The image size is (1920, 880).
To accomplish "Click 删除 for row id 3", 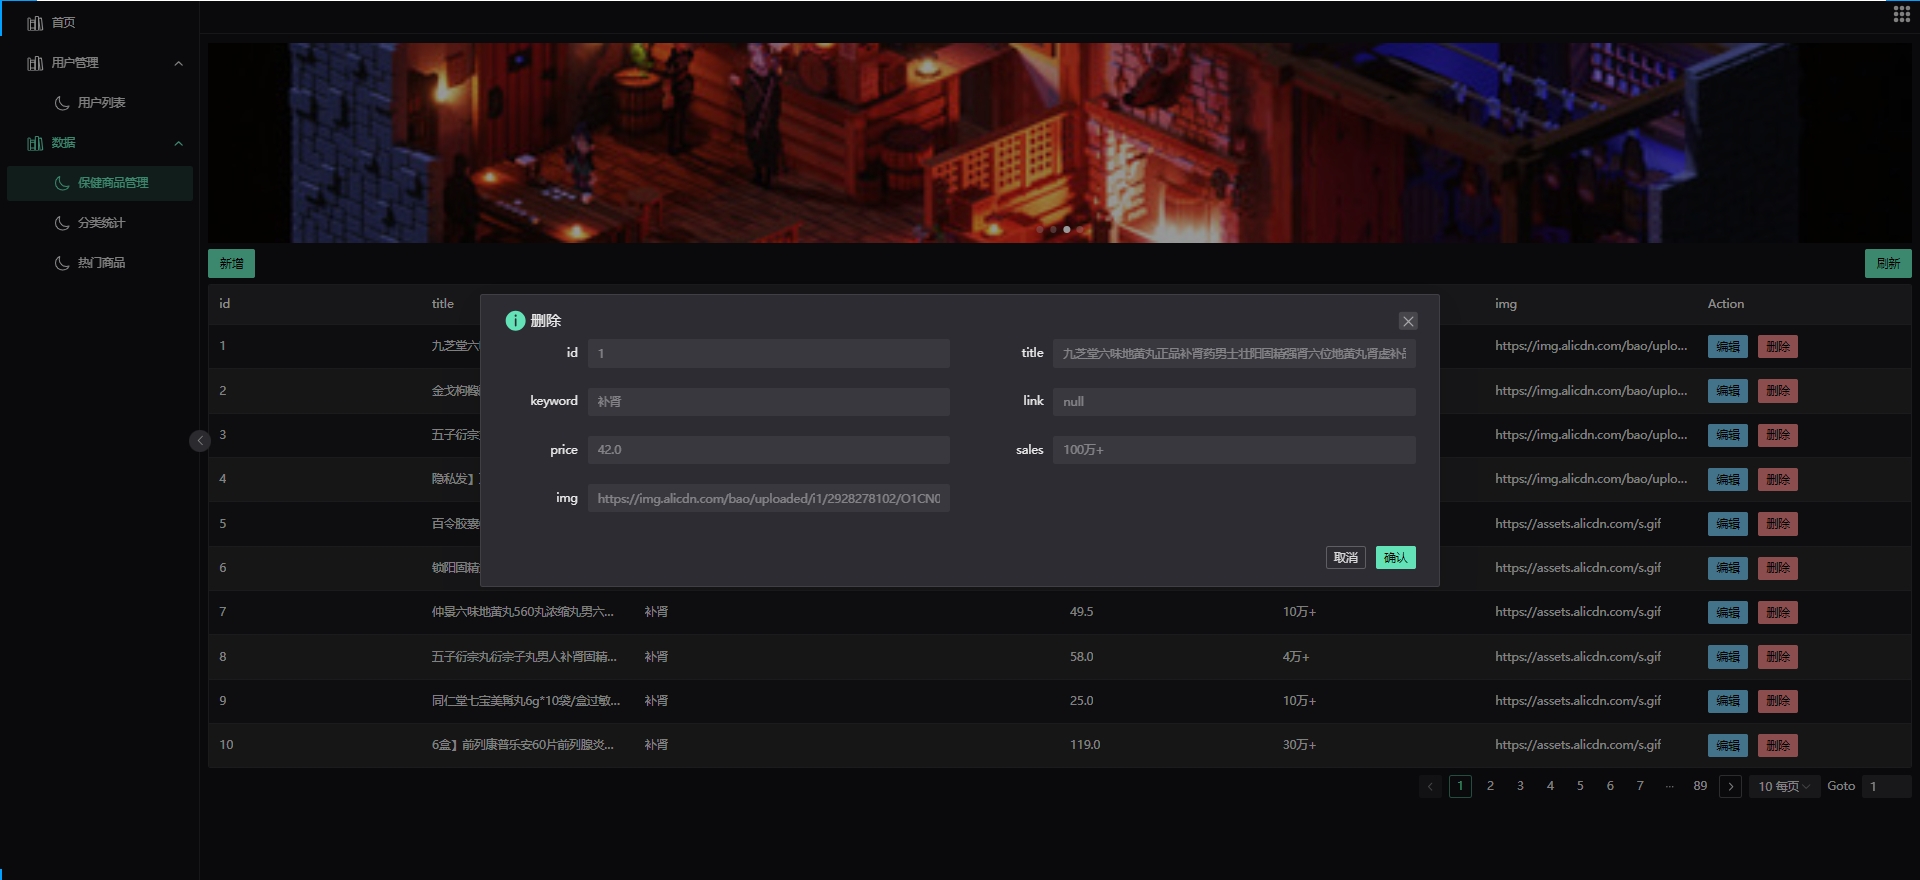I will click(x=1777, y=435).
